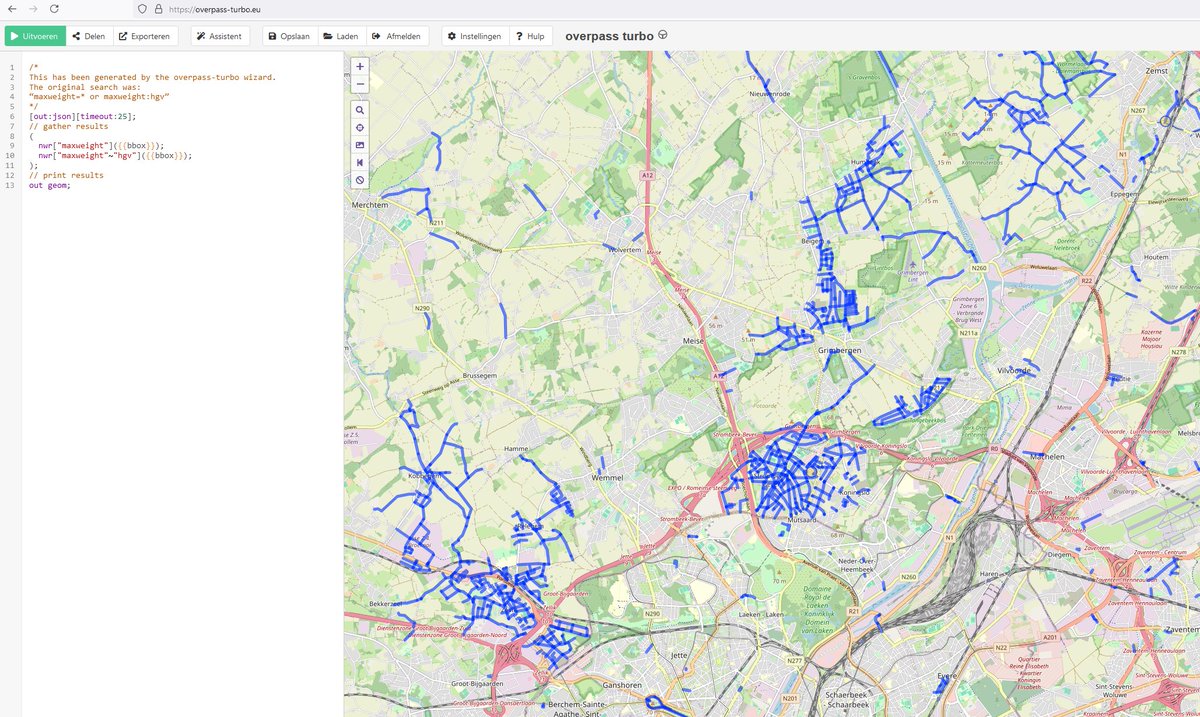The height and width of the screenshot is (717, 1200).
Task: Share the query via the Delen button
Action: [89, 35]
